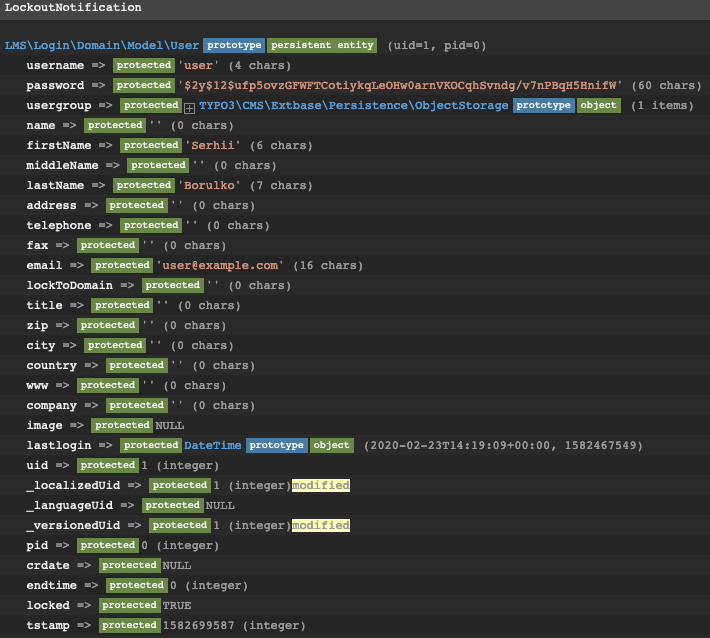Viewport: 710px width, 638px height.
Task: Click the object badge on the usergroup row
Action: click(x=598, y=106)
